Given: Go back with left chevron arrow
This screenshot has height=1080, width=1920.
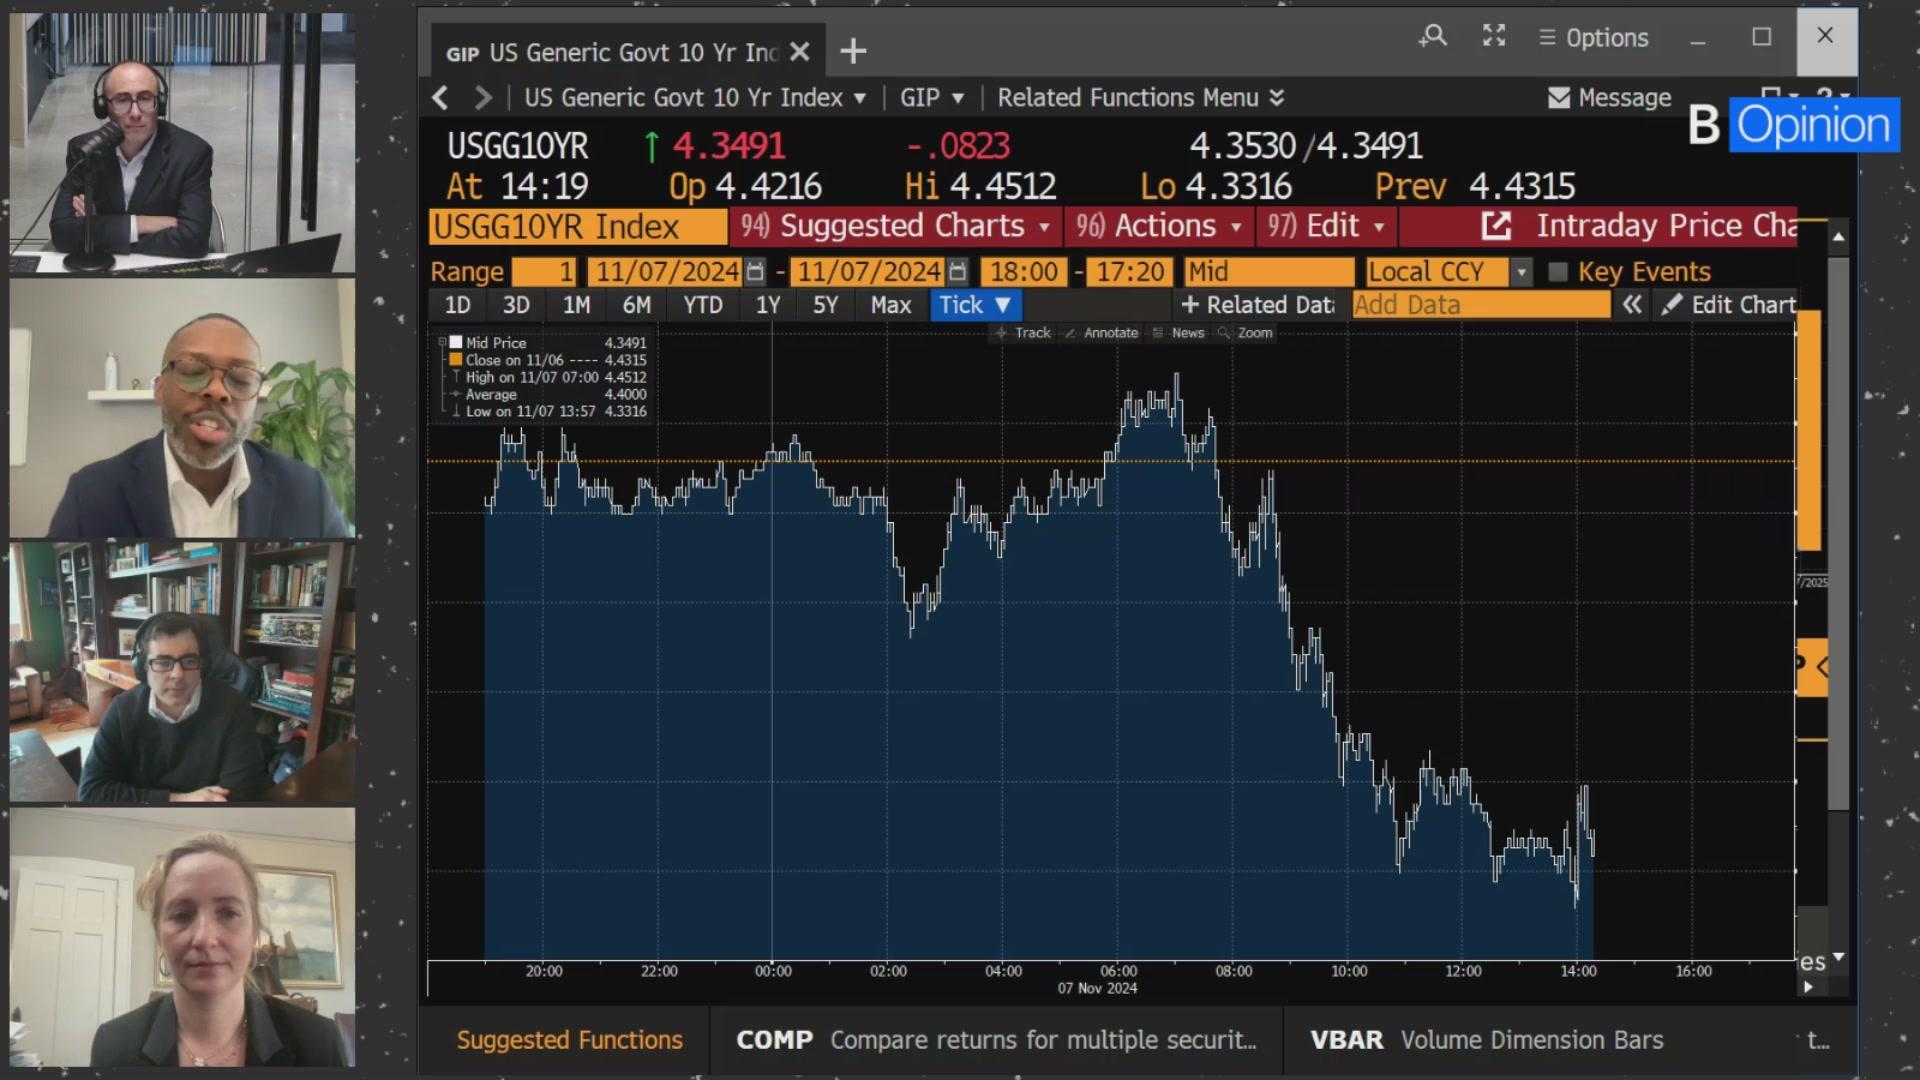Looking at the screenshot, I should pos(440,98).
